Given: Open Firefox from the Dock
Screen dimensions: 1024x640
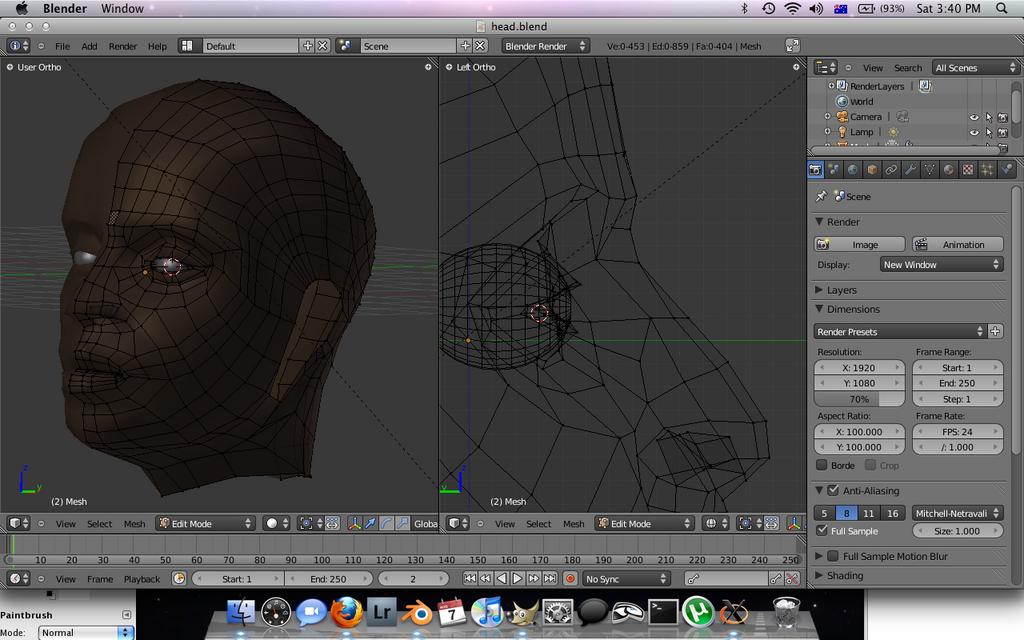Looking at the screenshot, I should (346, 613).
